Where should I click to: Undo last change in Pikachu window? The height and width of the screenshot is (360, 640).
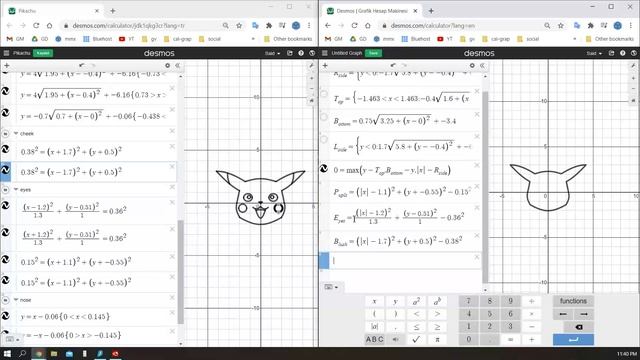tap(82, 65)
